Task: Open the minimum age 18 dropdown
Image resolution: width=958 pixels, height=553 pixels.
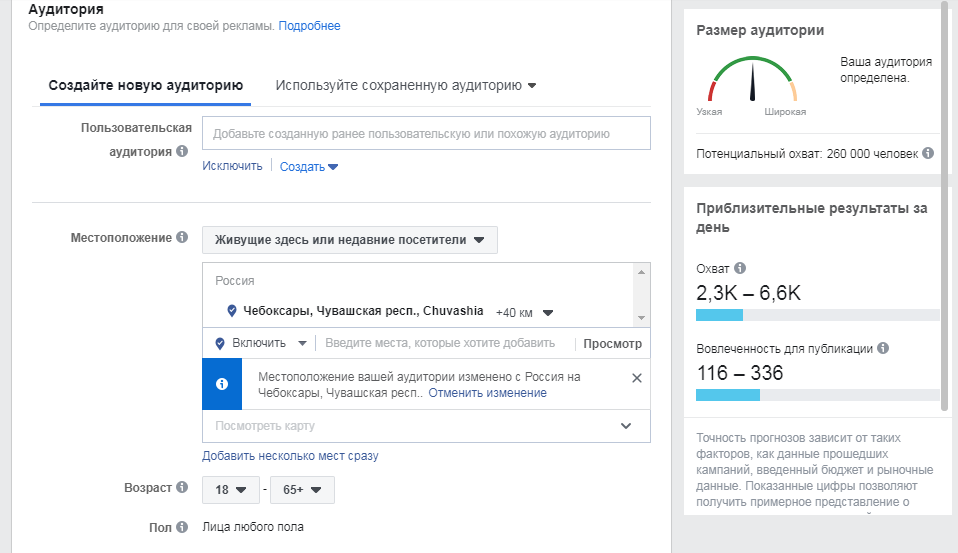Action: (x=230, y=490)
